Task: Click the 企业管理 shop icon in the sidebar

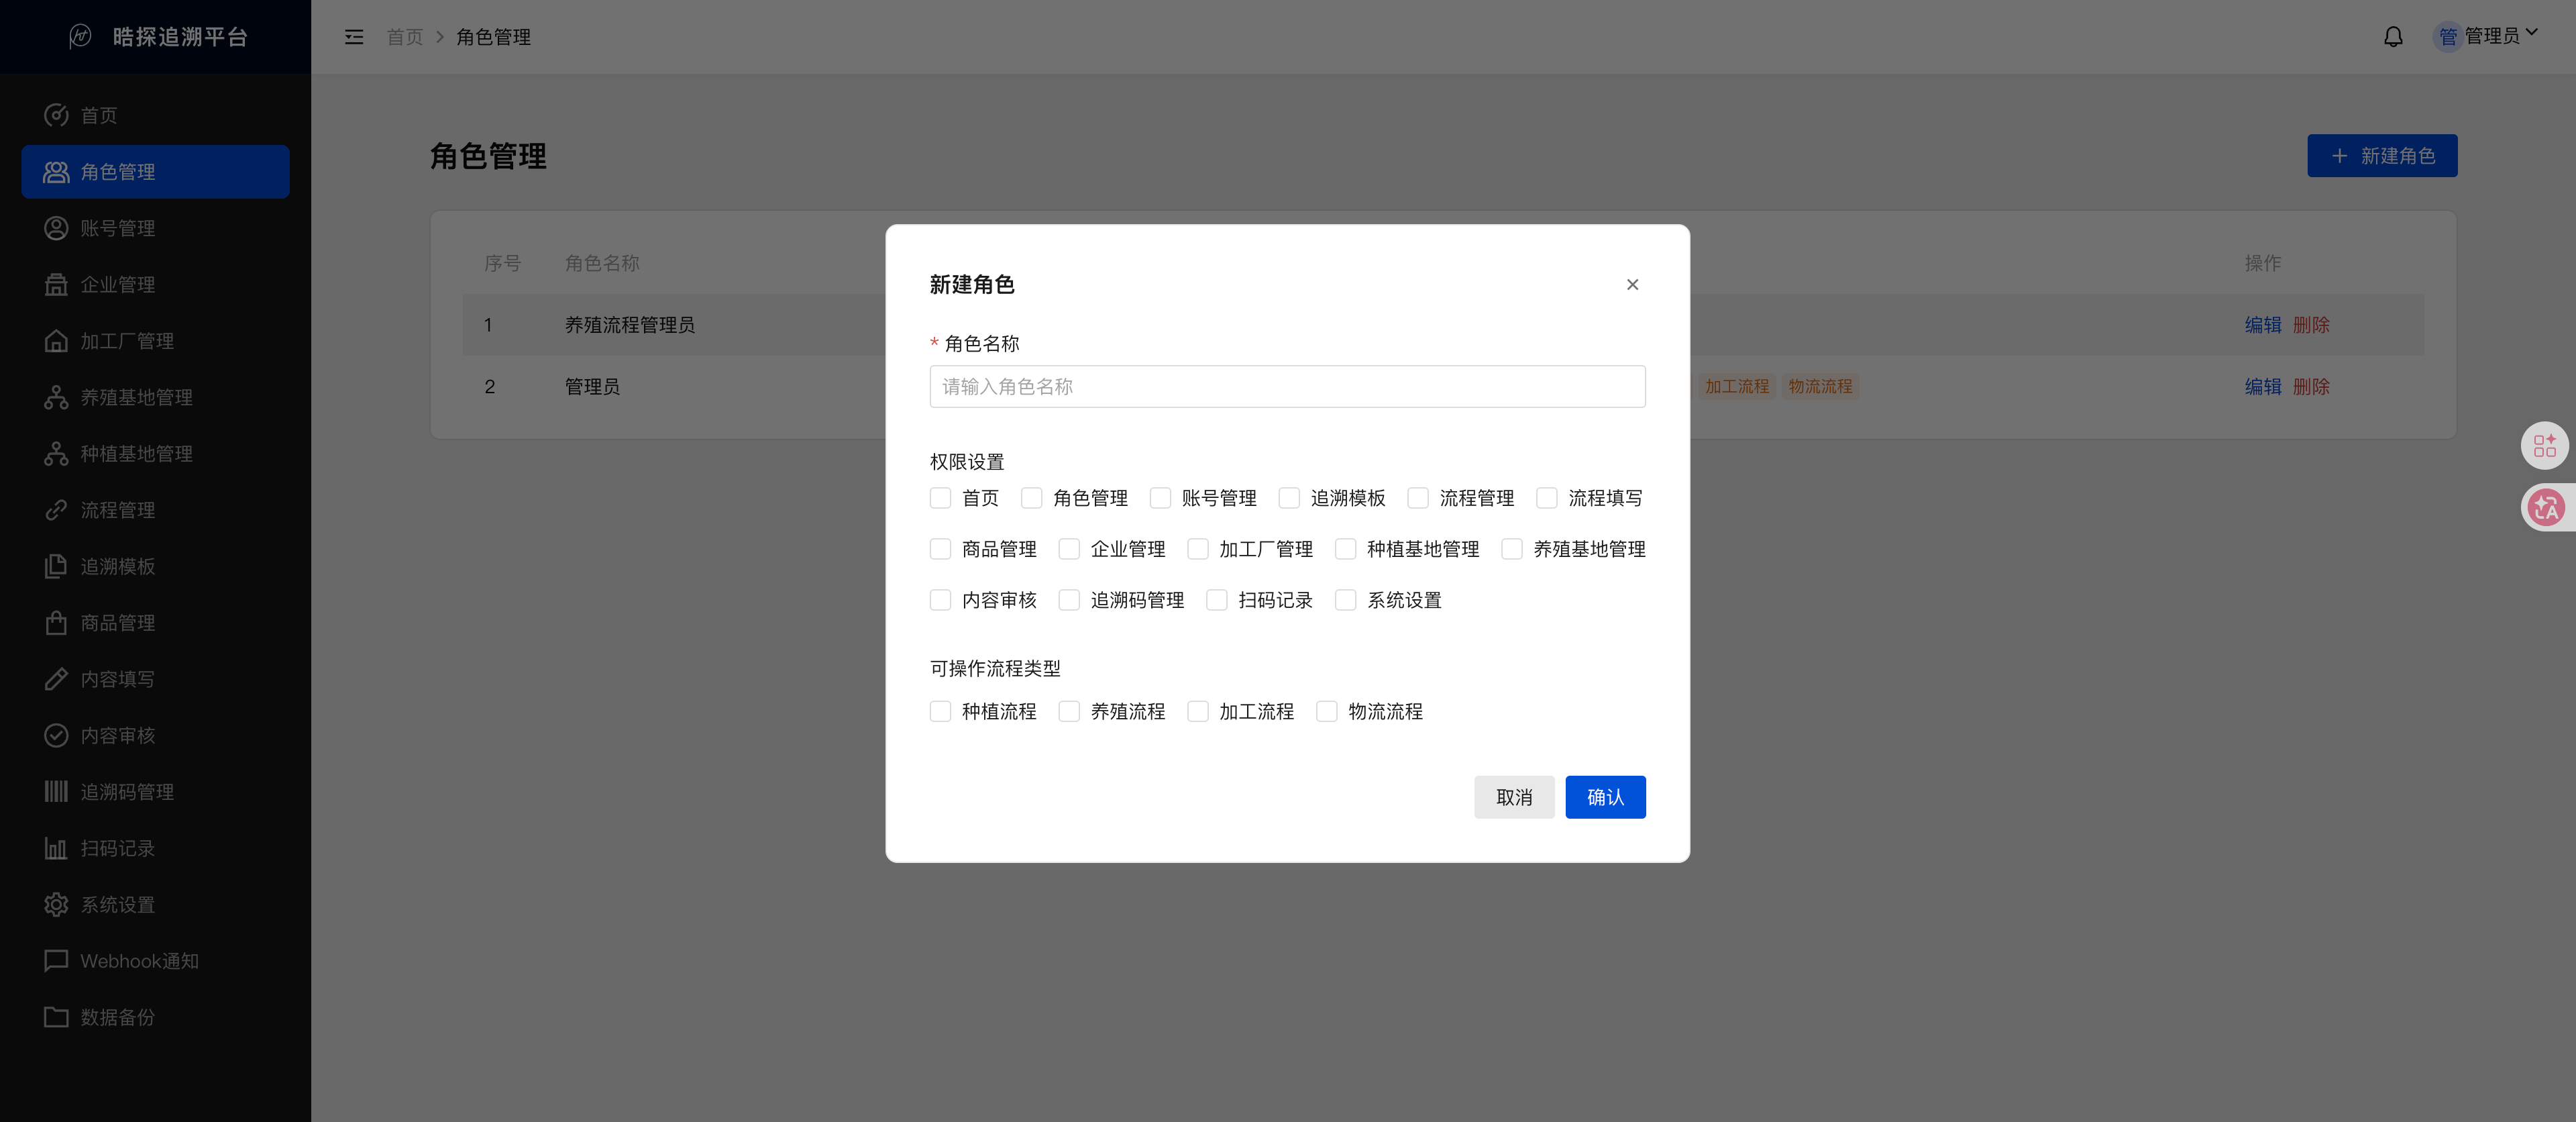Action: [56, 285]
